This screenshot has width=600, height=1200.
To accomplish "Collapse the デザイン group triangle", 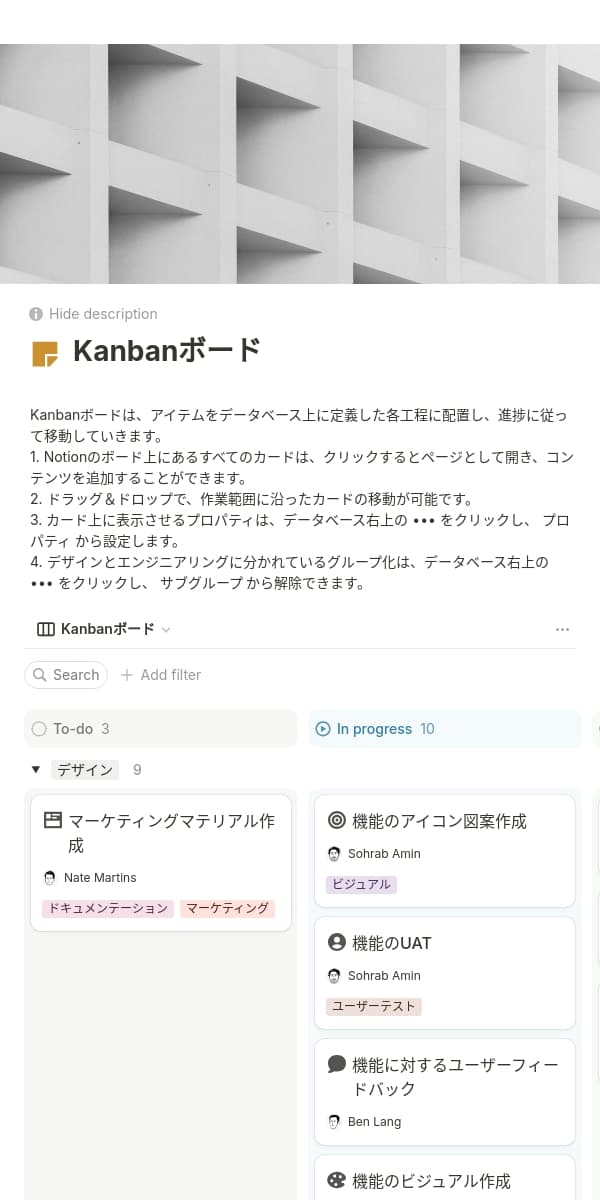I will point(36,770).
